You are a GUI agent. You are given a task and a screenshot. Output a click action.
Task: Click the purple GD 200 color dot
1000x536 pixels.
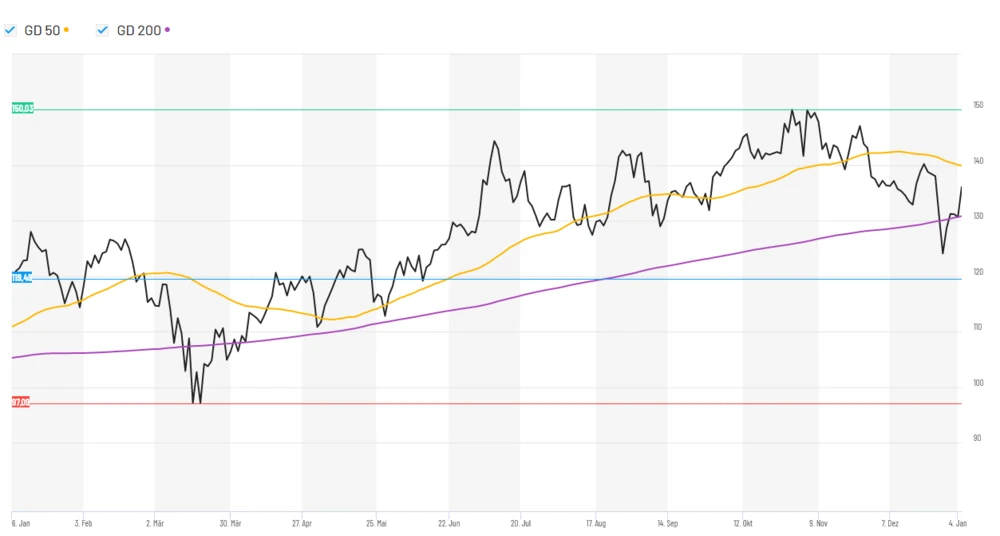click(x=168, y=30)
